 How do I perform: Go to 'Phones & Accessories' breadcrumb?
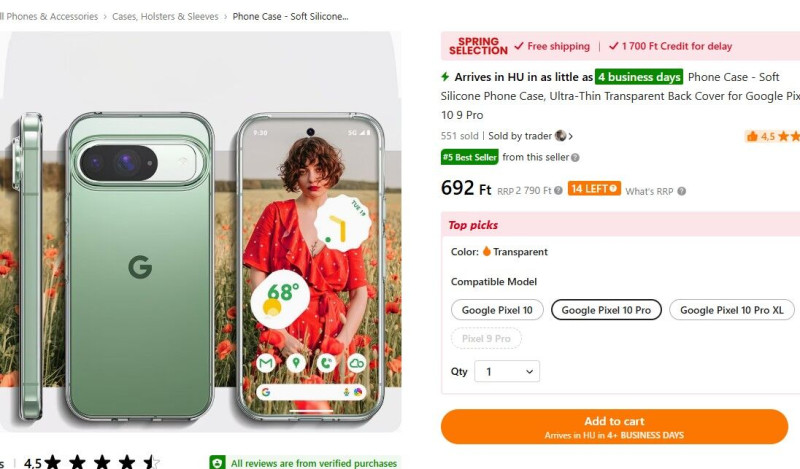tap(52, 17)
